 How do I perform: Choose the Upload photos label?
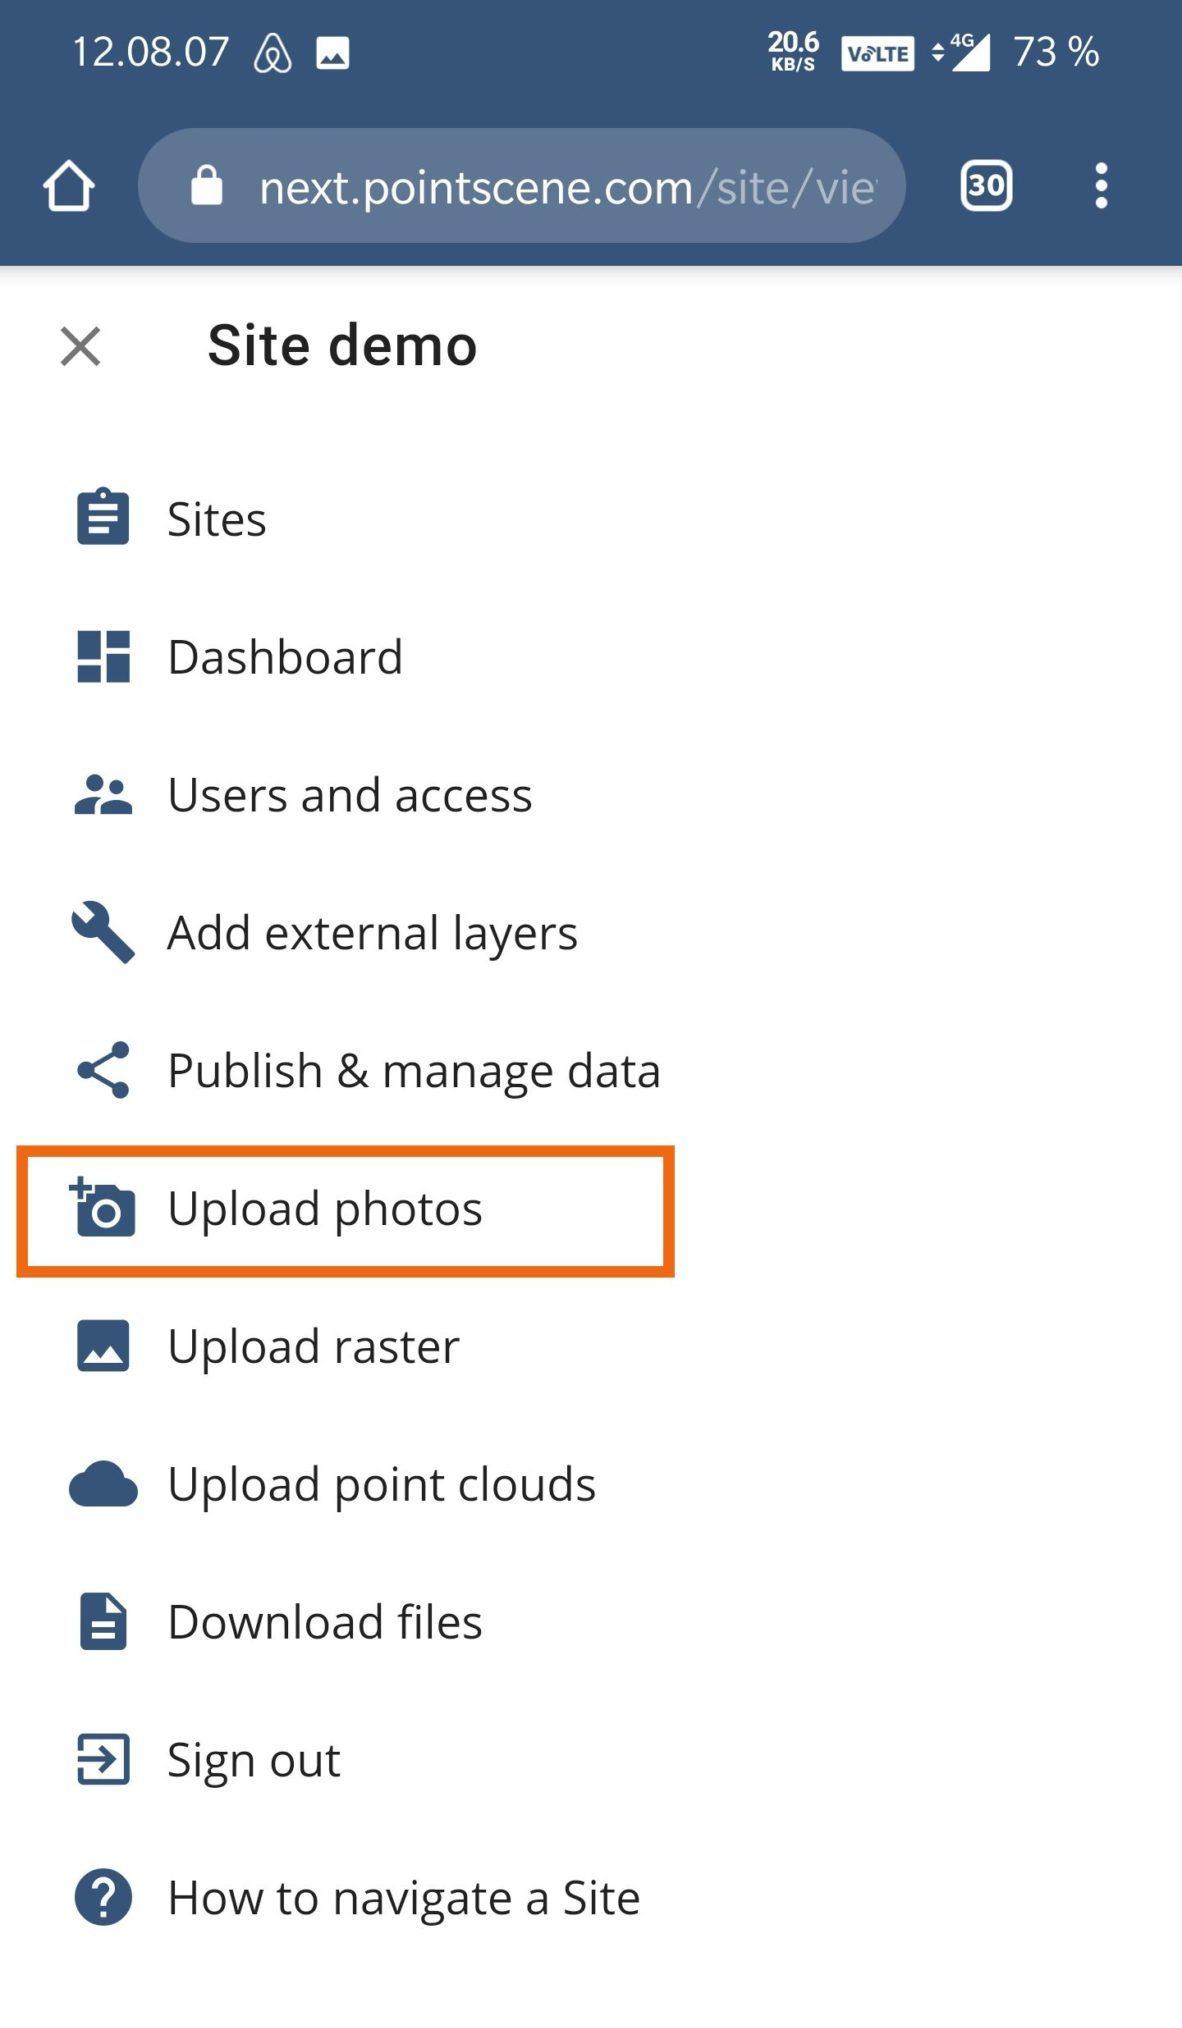tap(325, 1209)
